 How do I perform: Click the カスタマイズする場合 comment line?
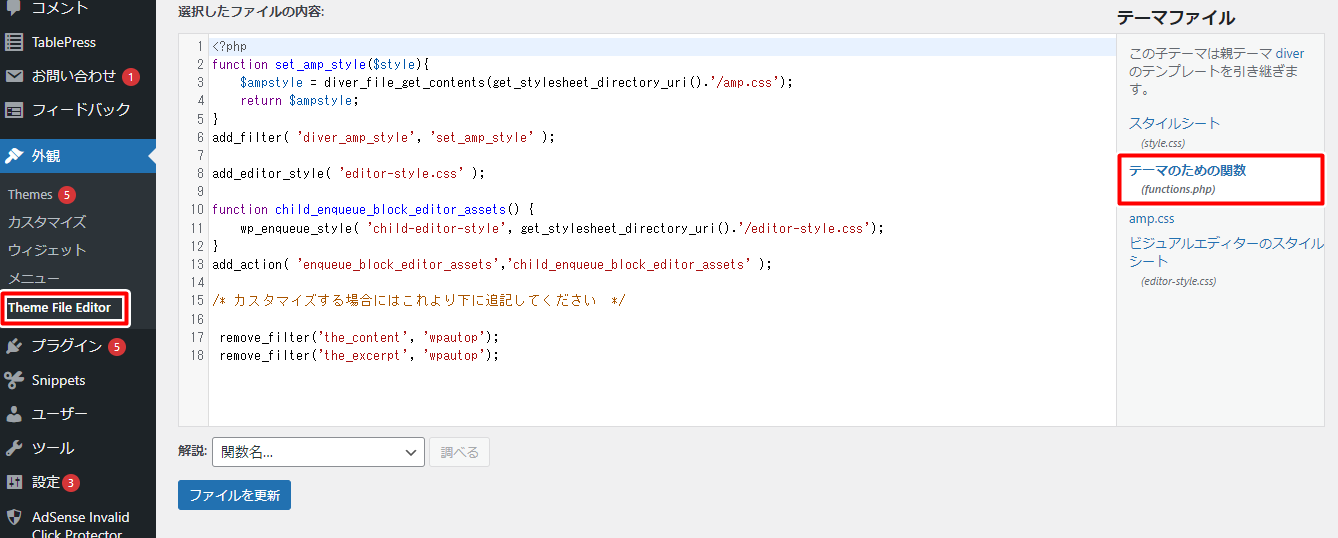click(x=419, y=300)
